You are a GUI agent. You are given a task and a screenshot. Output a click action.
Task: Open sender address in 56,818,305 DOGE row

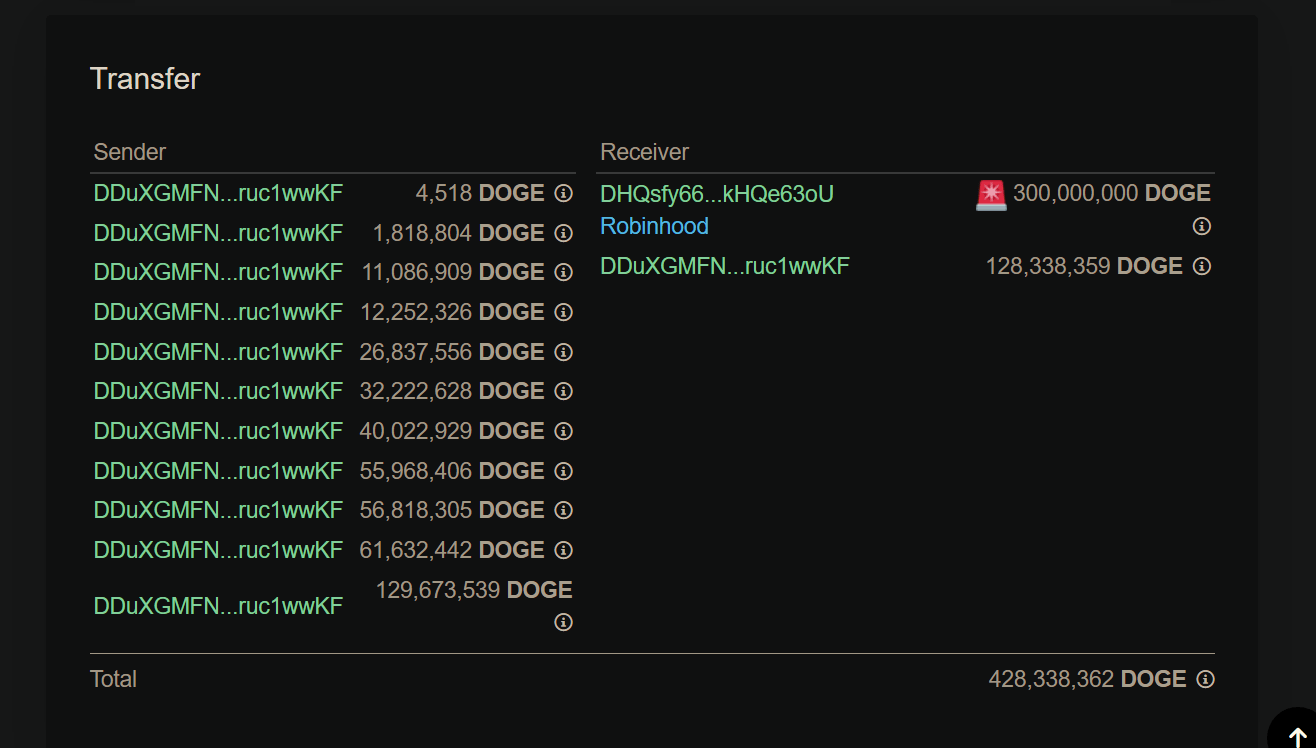pos(218,510)
